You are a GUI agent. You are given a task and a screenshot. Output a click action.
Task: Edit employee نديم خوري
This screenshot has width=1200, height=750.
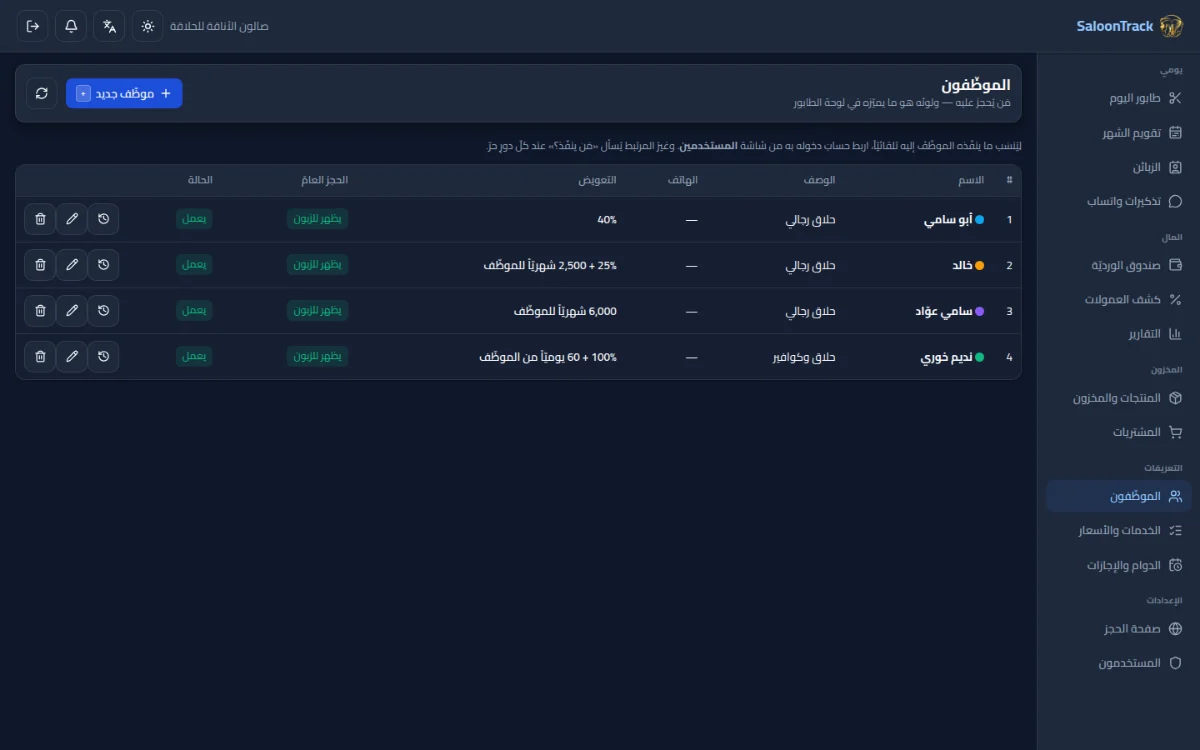[x=72, y=357]
